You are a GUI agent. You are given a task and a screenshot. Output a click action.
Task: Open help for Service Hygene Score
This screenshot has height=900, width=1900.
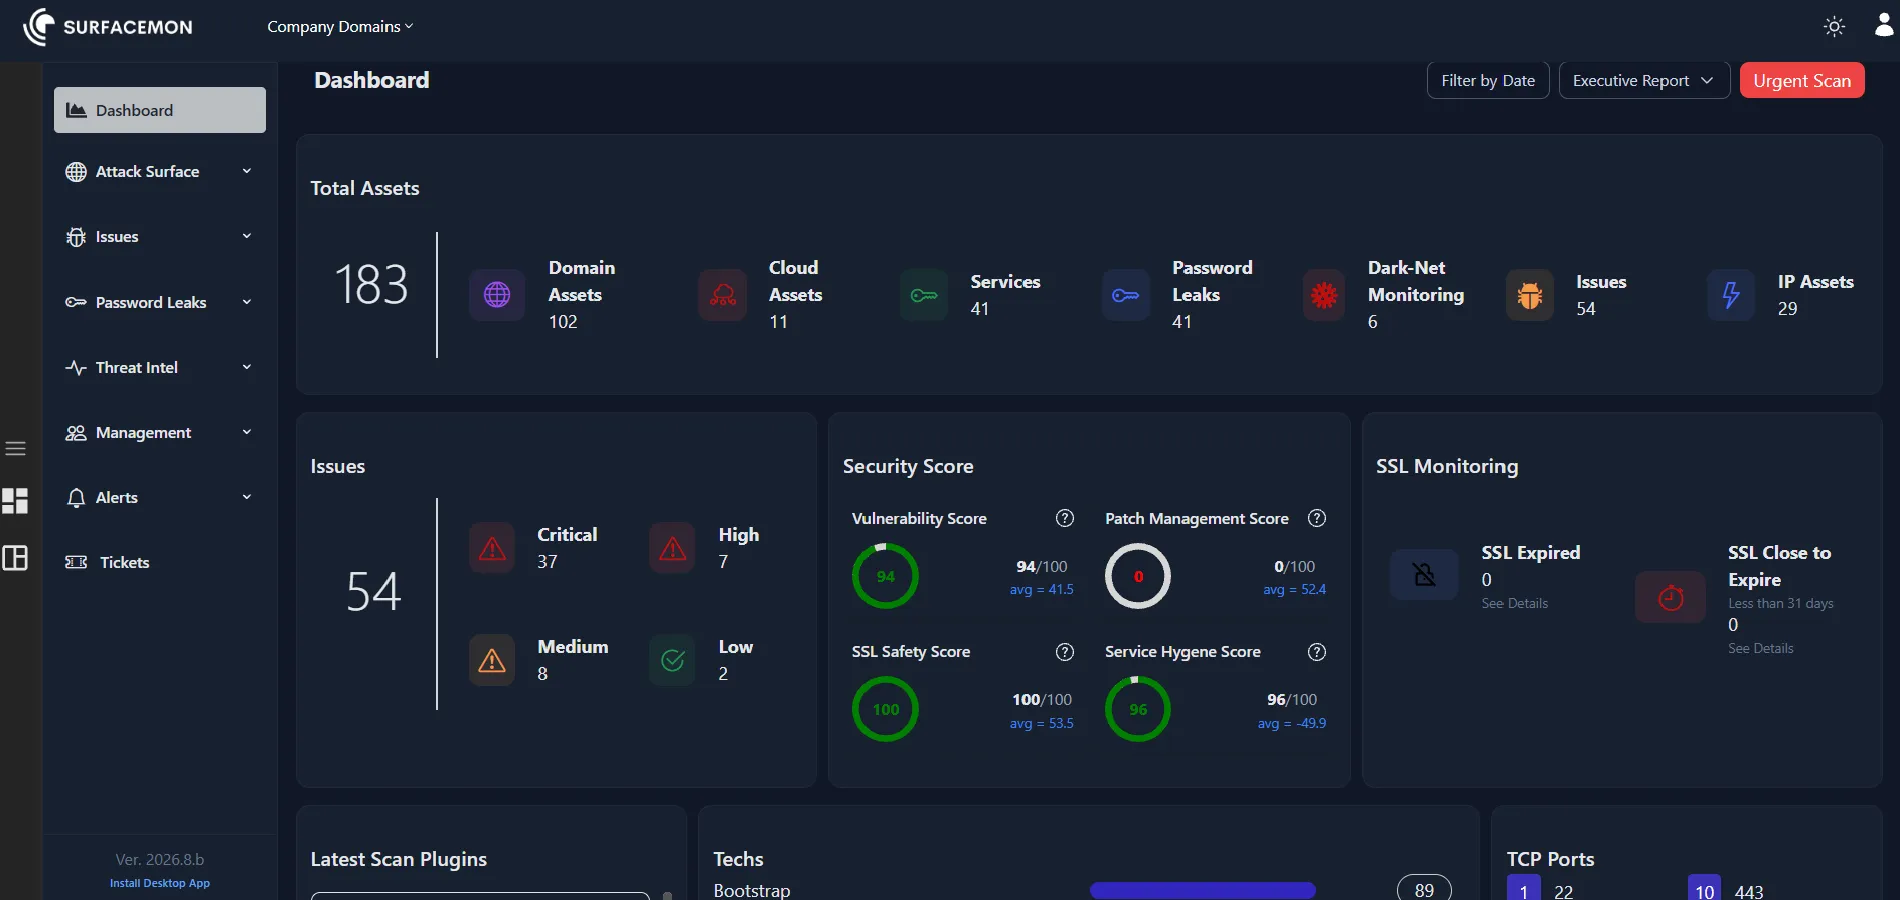point(1317,652)
